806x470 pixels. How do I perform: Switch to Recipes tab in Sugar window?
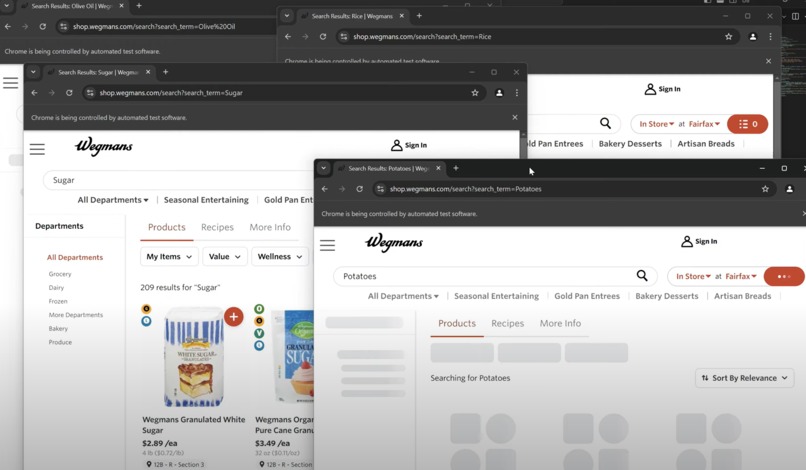pyautogui.click(x=217, y=227)
